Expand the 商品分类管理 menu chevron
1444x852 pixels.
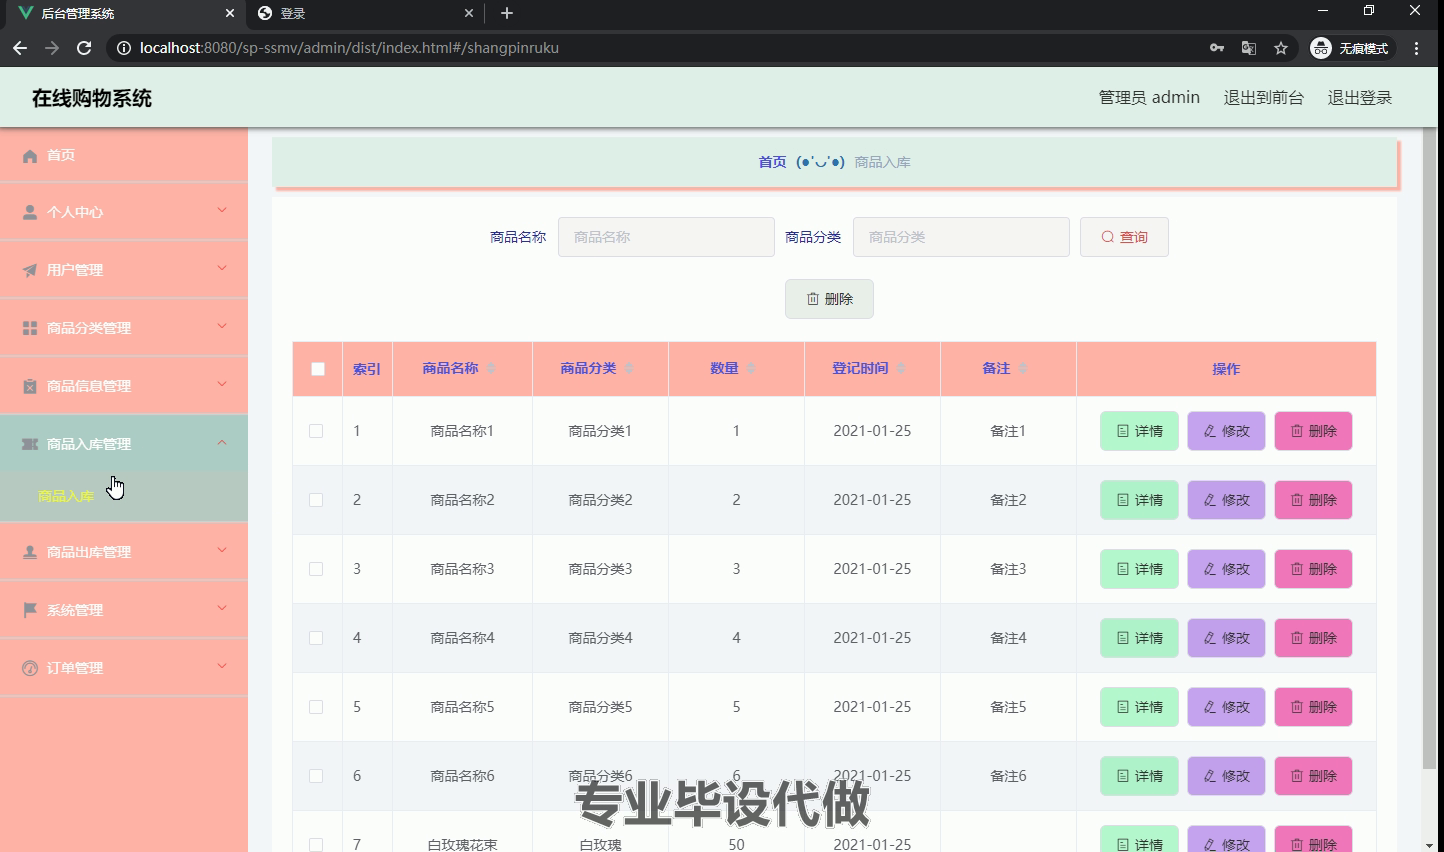222,326
